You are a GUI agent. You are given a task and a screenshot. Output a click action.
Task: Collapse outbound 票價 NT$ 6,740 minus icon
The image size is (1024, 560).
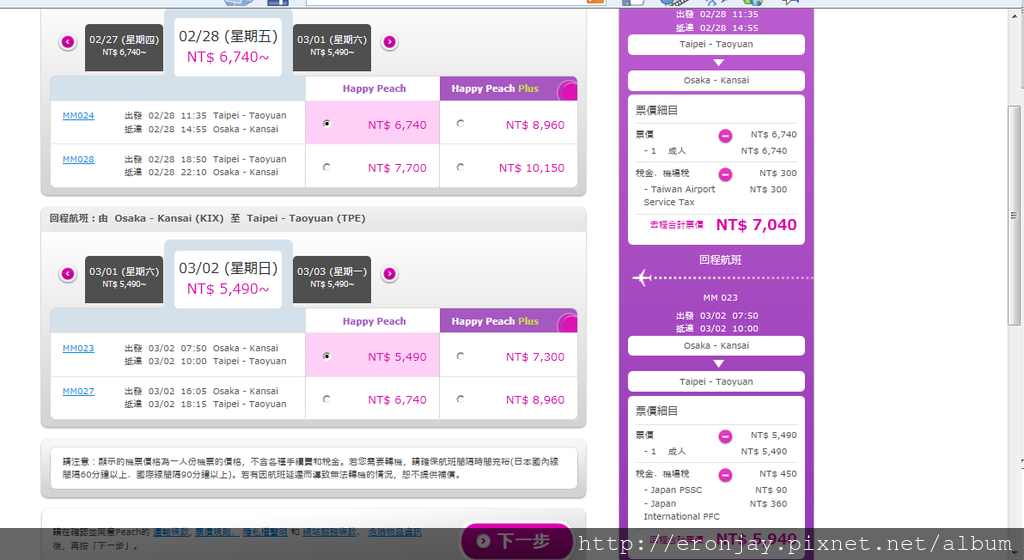726,136
